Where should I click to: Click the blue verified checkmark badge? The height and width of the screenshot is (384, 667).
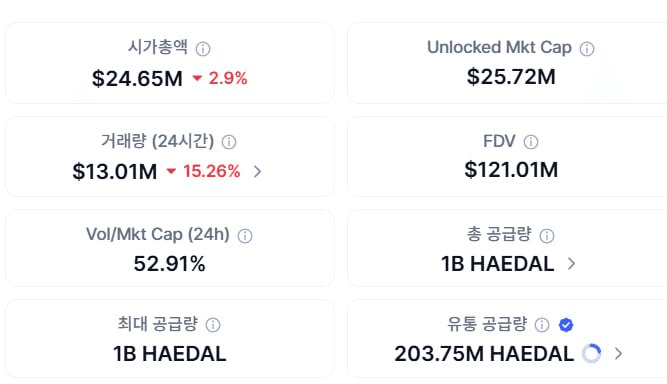[x=566, y=325]
